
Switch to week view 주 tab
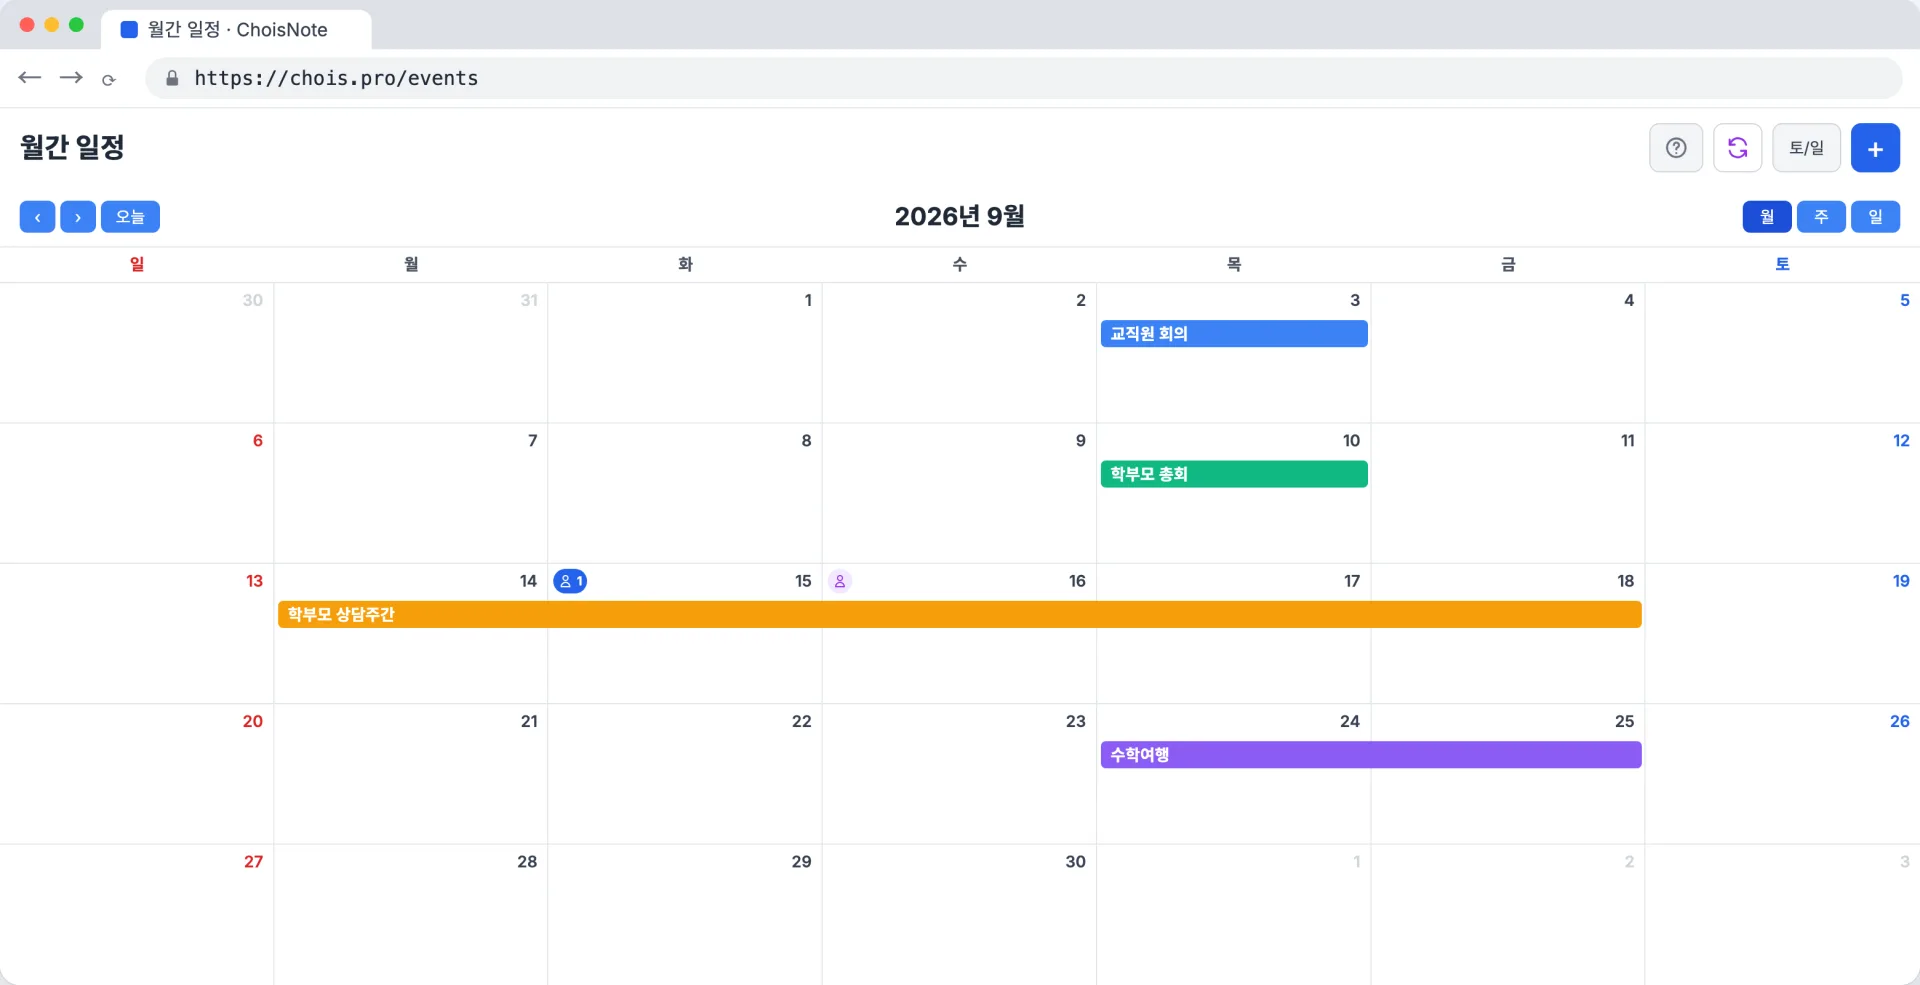[x=1821, y=217]
